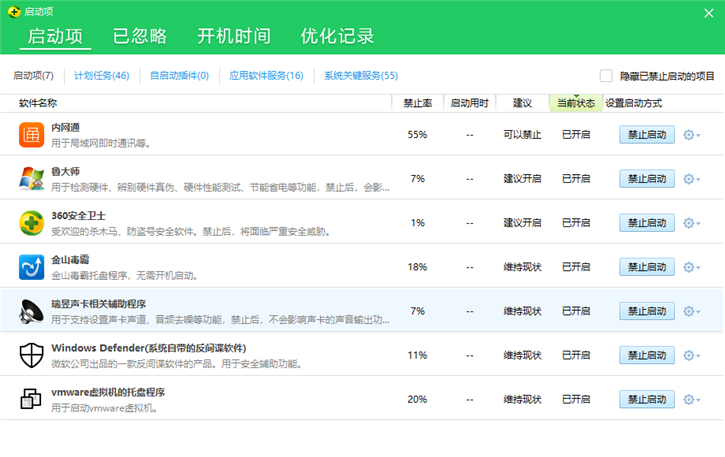Click the 鲁大师 app icon
Screen dimensions: 725x457
[32, 179]
